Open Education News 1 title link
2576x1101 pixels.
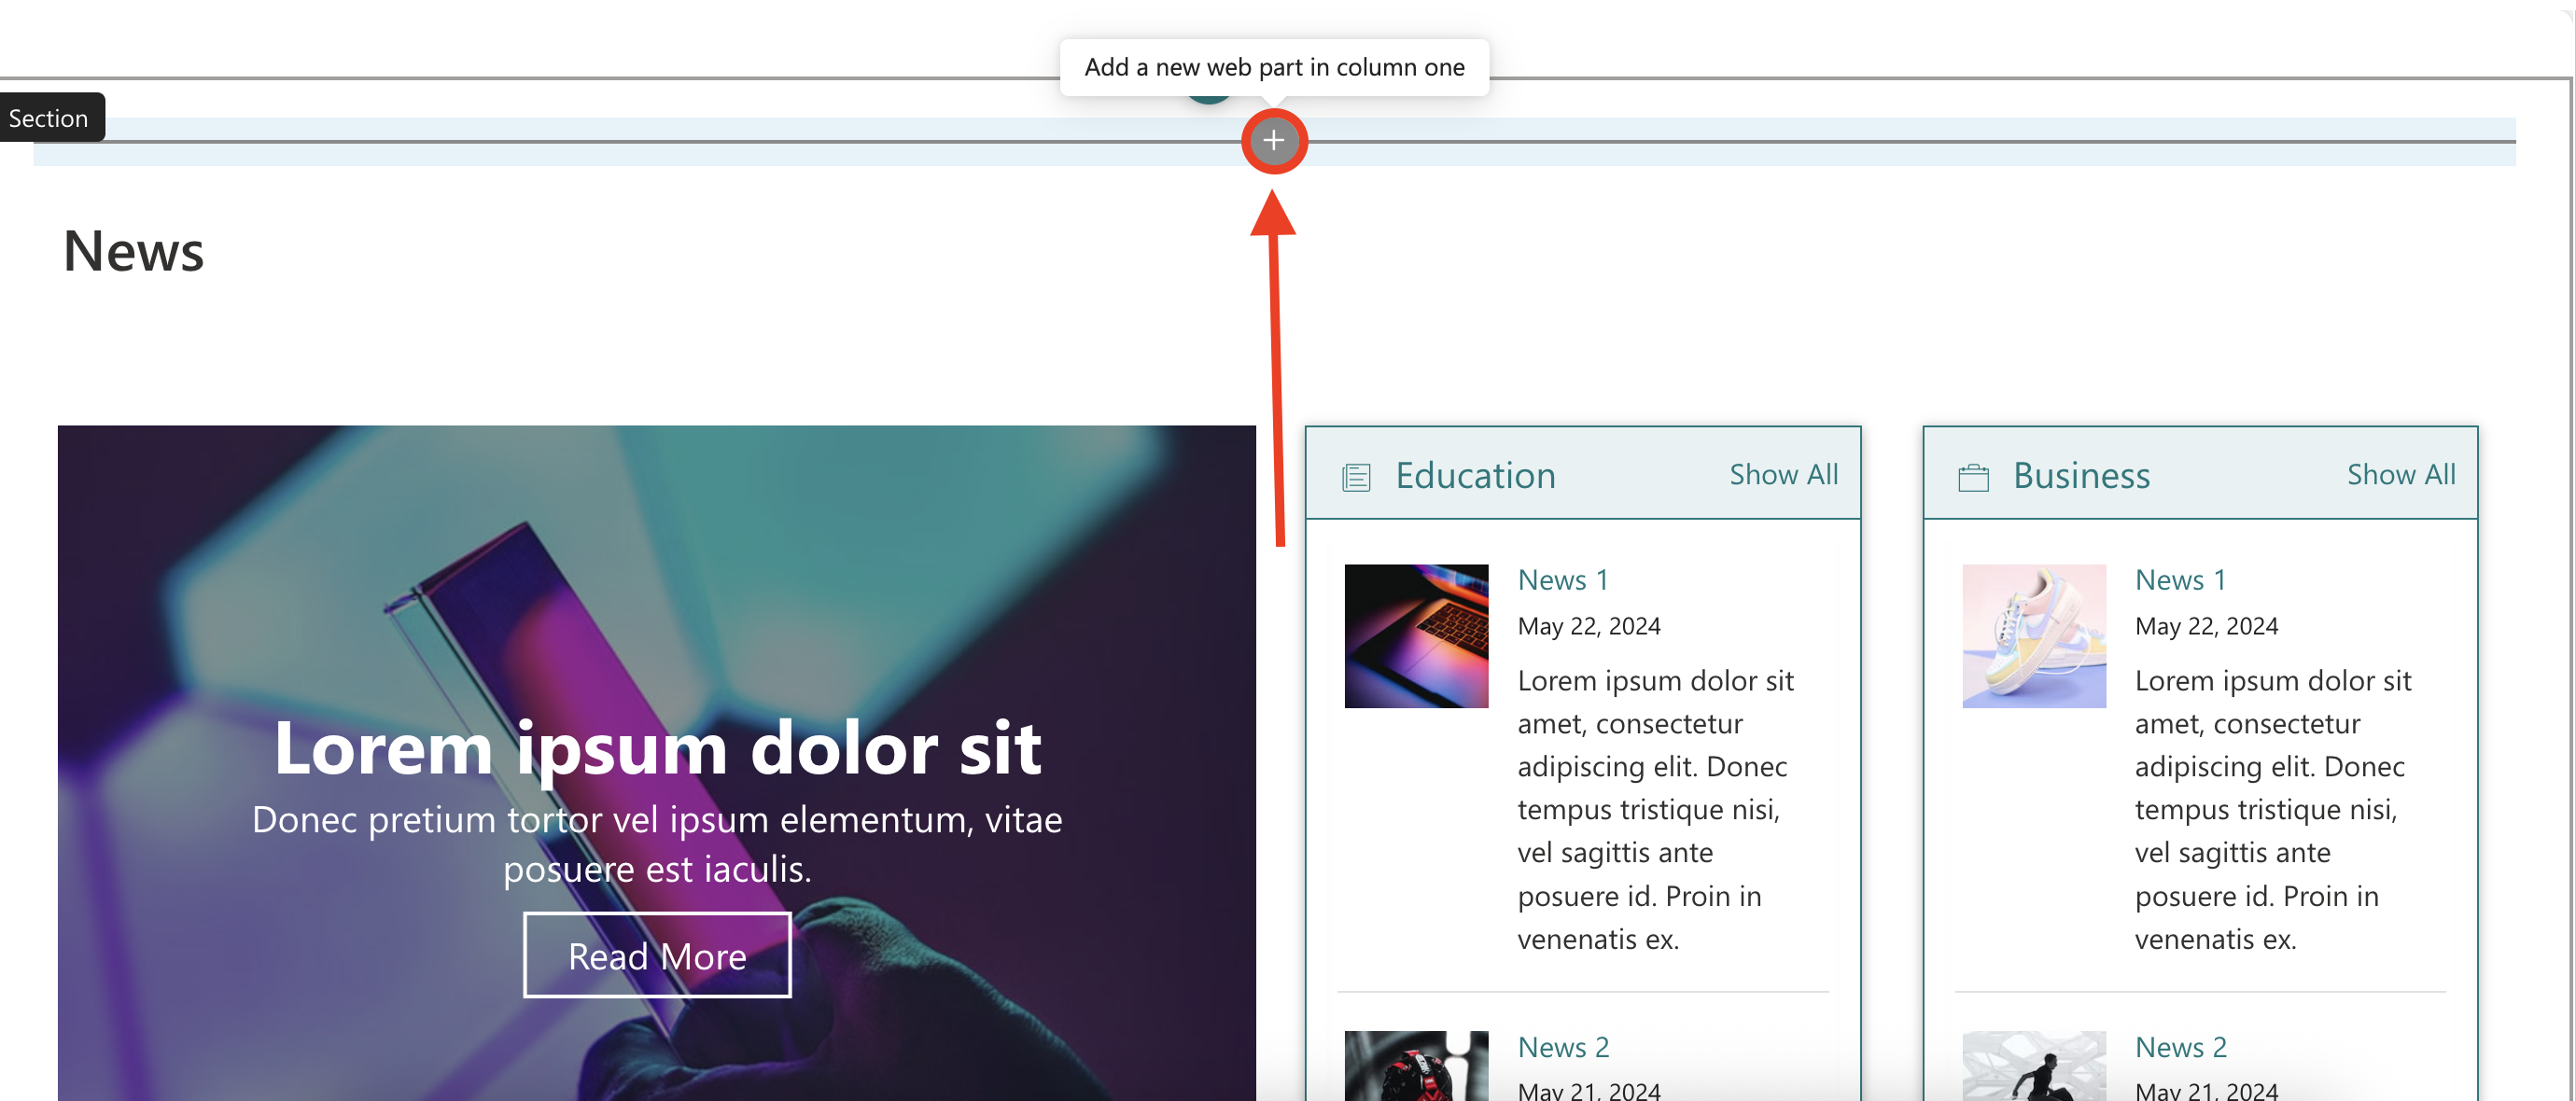[x=1562, y=580]
